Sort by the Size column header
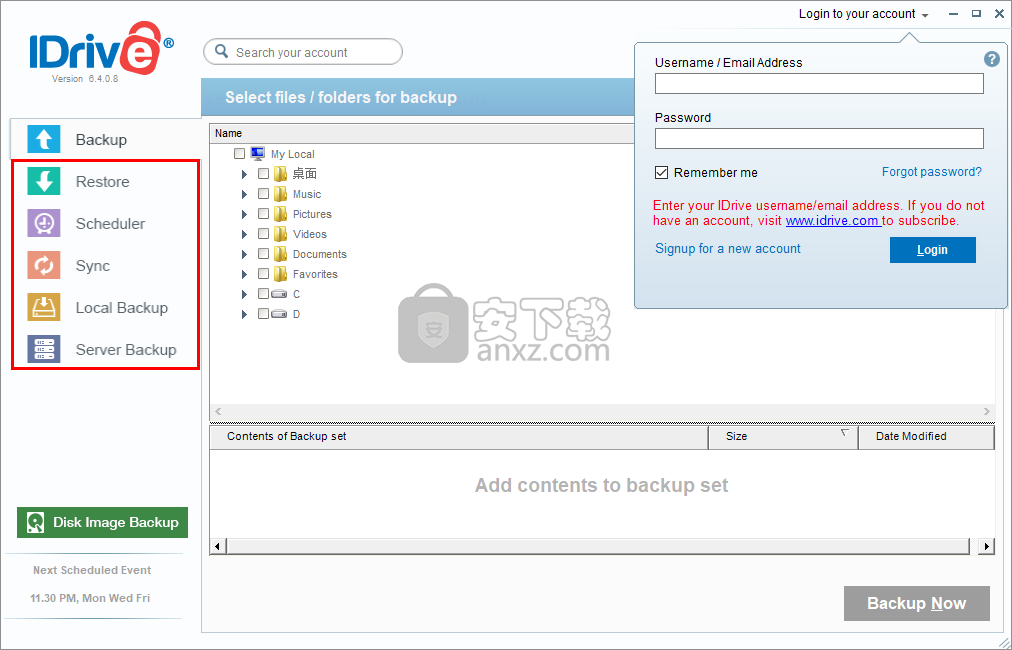The image size is (1012, 650). click(783, 436)
